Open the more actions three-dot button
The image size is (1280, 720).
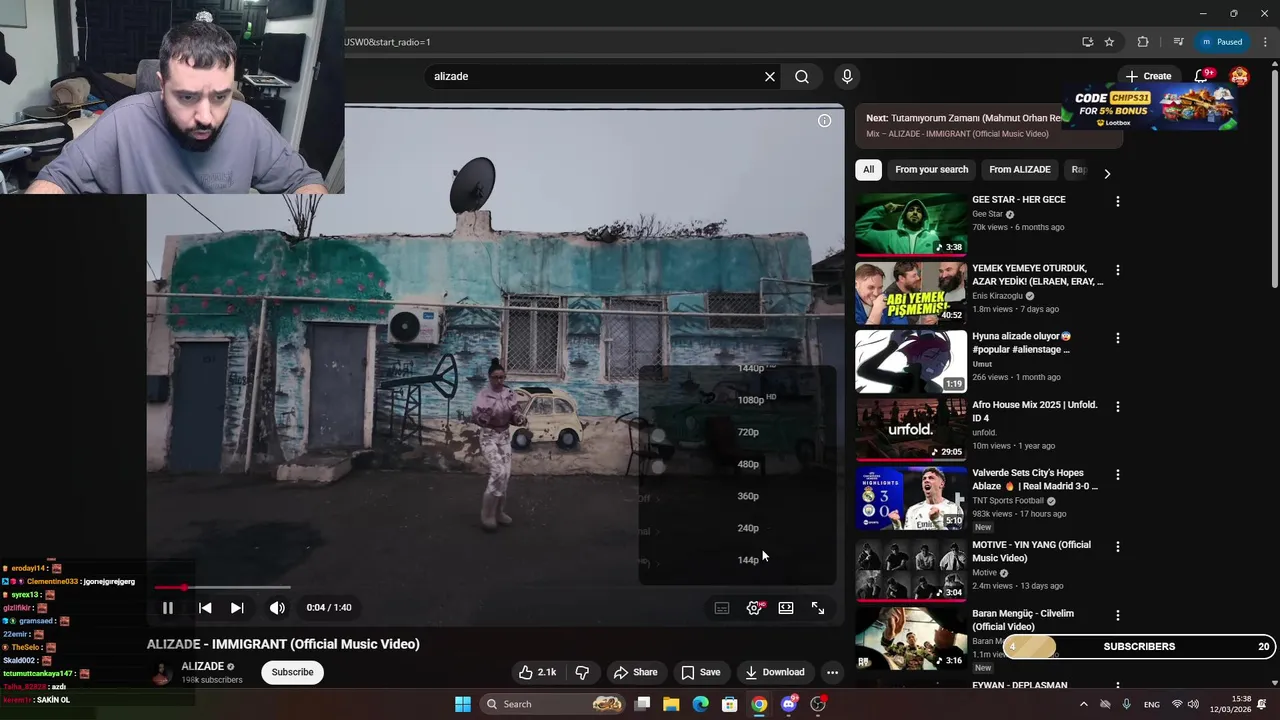coord(832,672)
